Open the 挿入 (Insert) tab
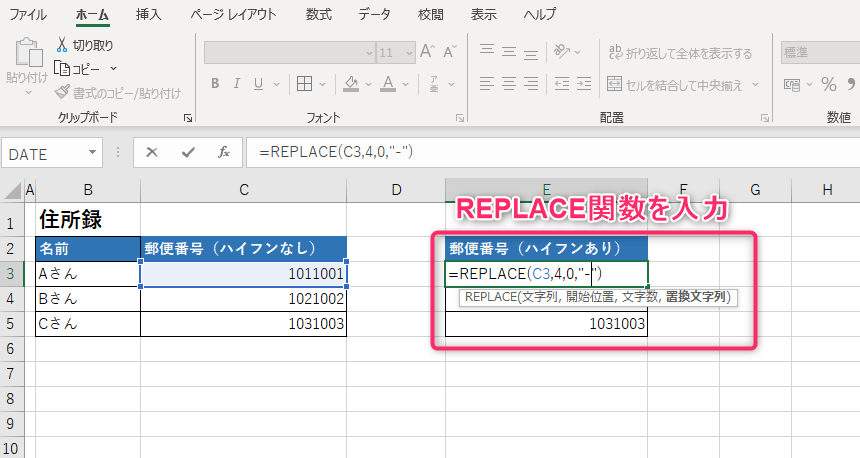This screenshot has width=860, height=458. 148,14
